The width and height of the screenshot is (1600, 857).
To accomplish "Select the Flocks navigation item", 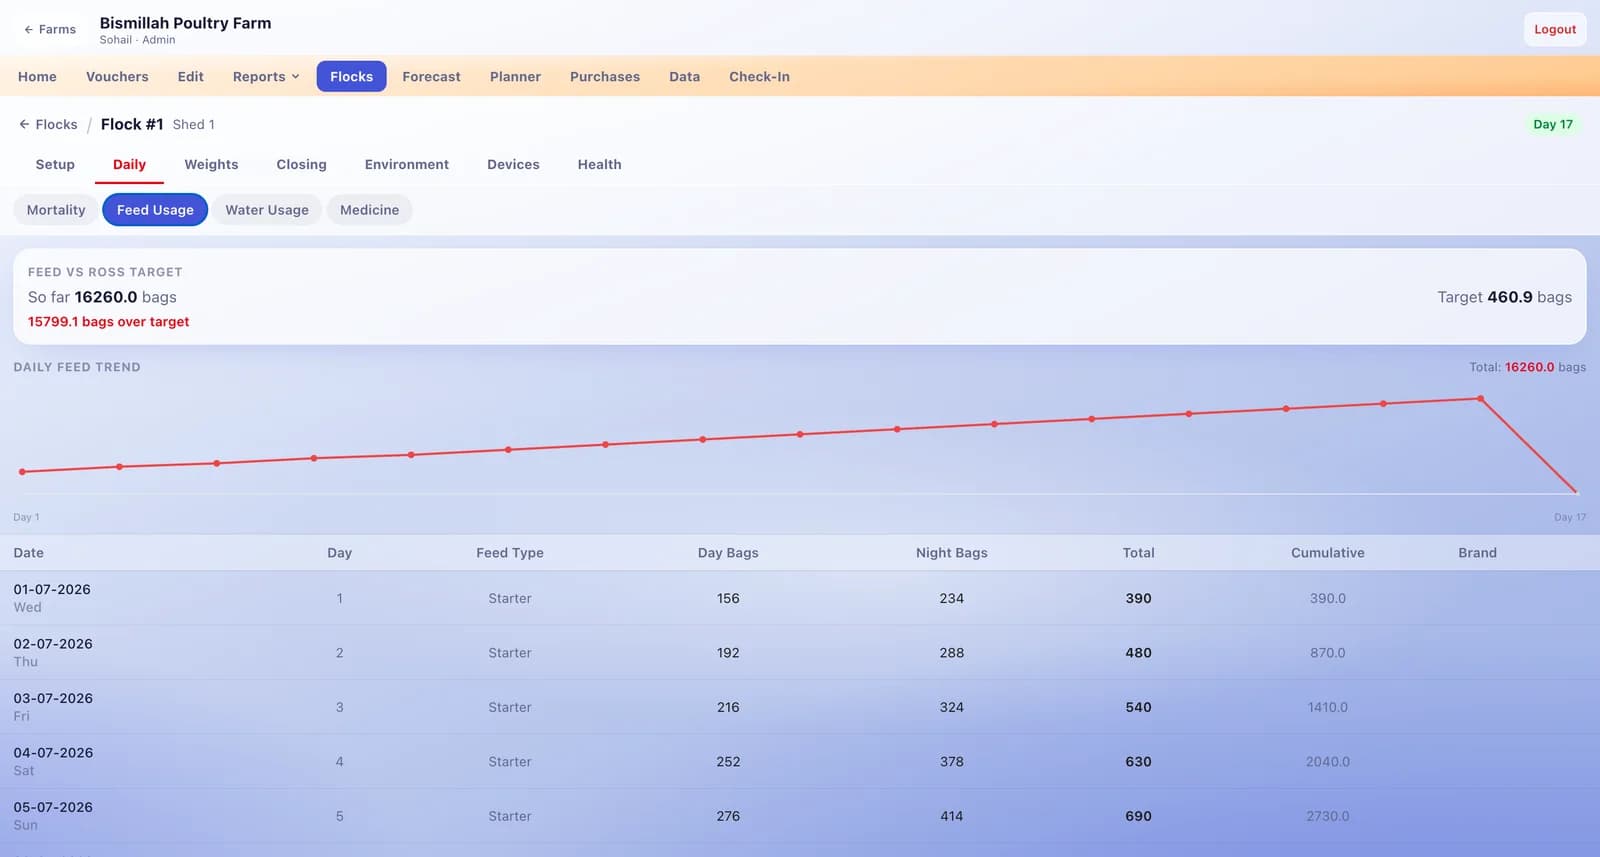I will click(x=351, y=77).
